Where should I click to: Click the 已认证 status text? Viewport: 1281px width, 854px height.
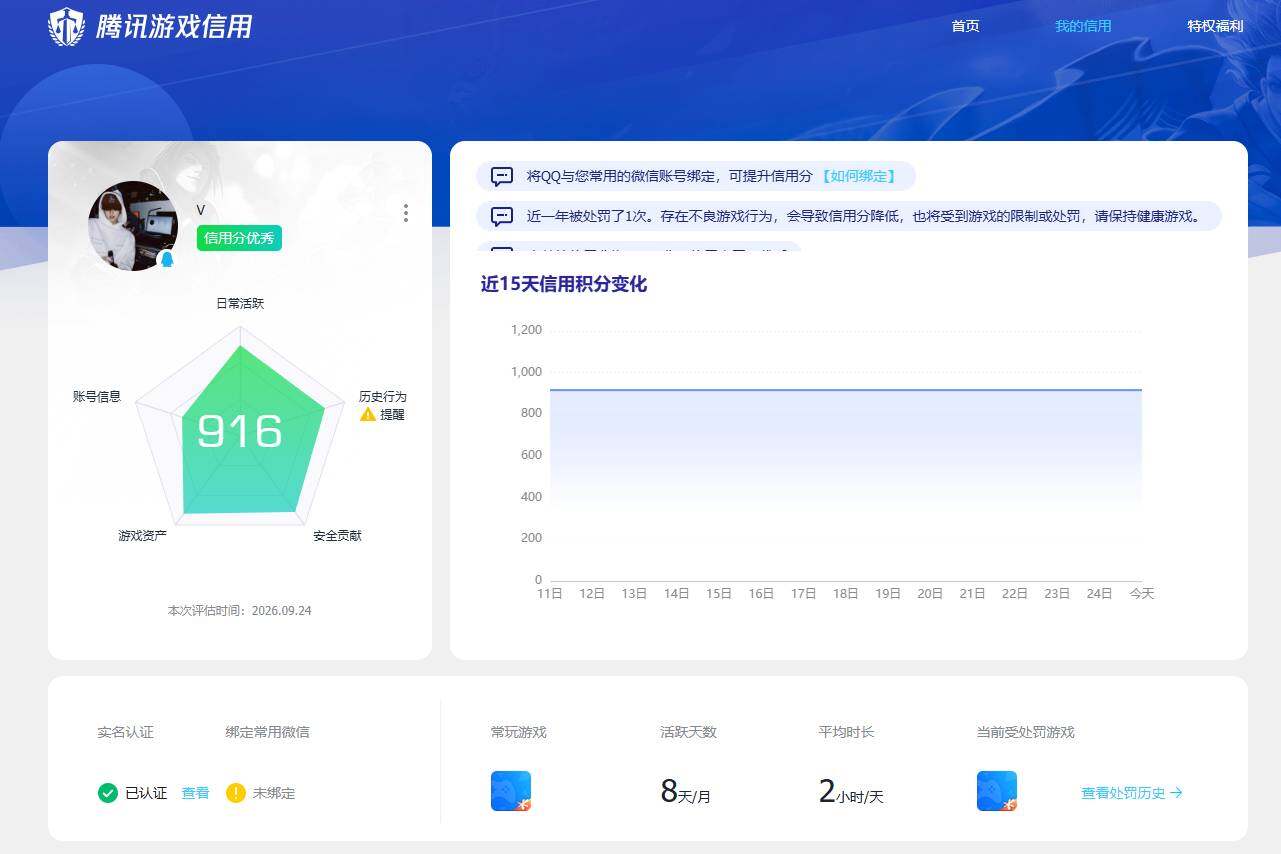(146, 793)
